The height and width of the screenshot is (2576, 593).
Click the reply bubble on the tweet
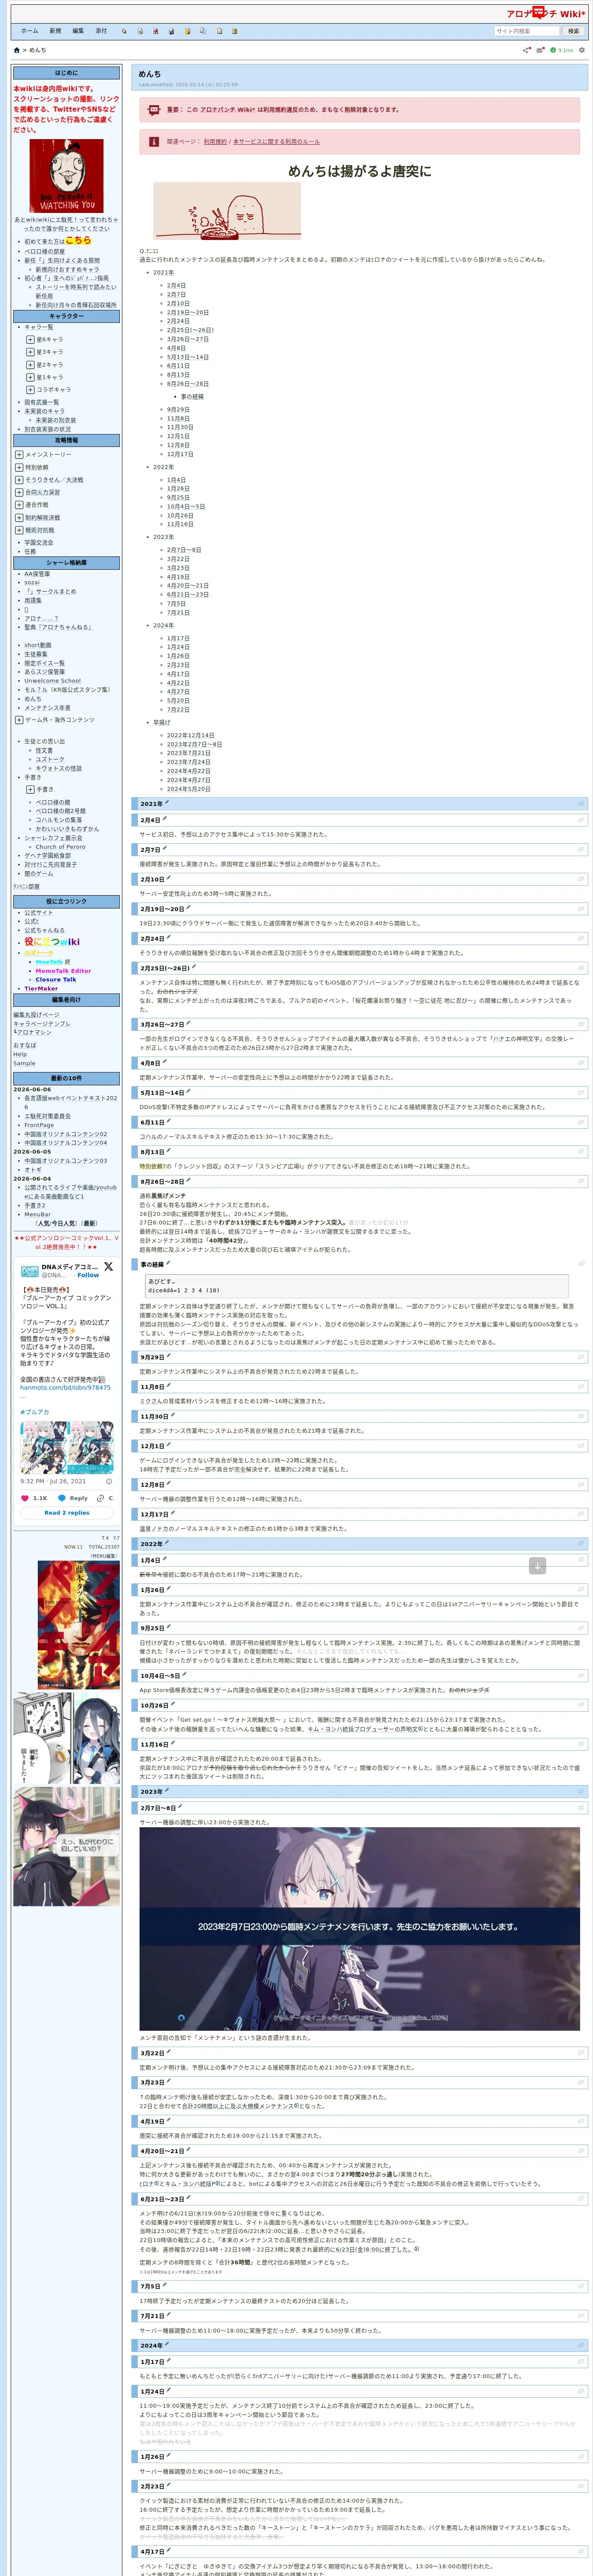tap(62, 1498)
